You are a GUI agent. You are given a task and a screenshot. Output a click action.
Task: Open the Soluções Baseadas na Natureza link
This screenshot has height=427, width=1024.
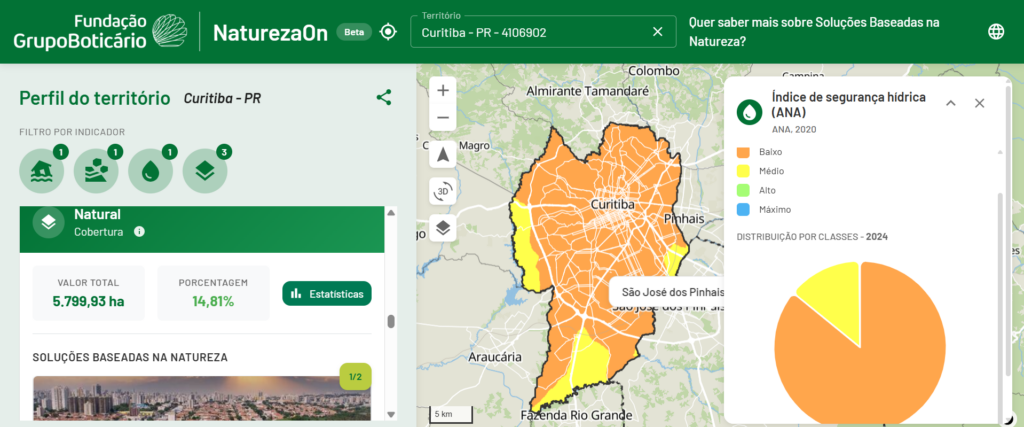point(814,32)
